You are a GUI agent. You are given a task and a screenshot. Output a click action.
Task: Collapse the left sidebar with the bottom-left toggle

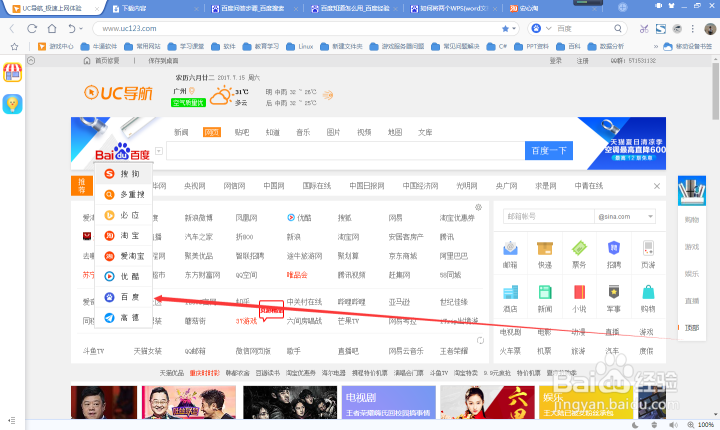pos(12,420)
